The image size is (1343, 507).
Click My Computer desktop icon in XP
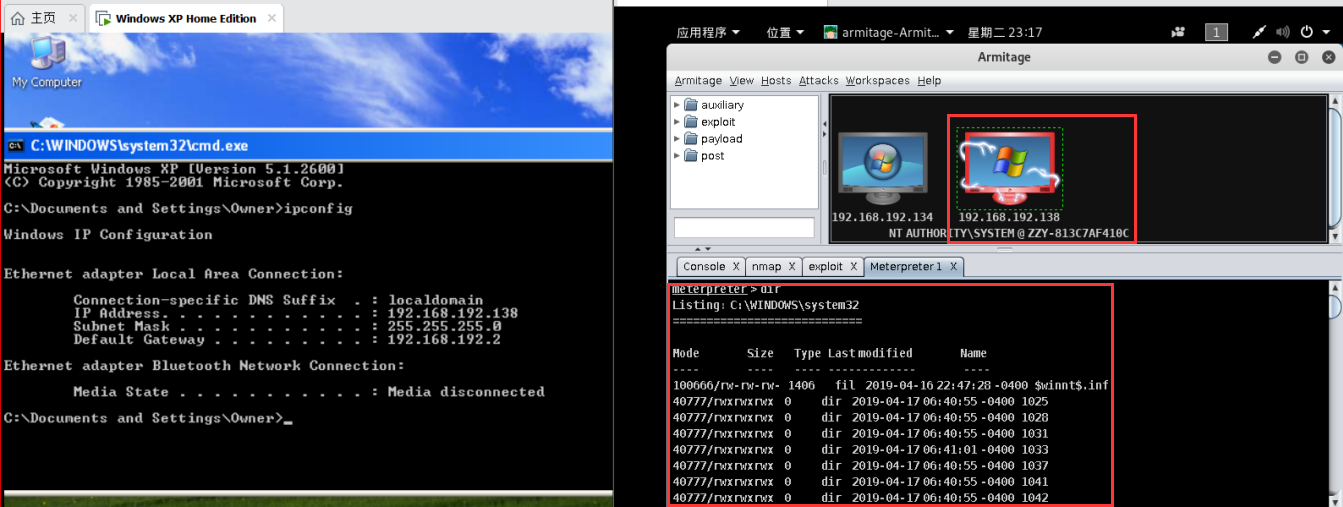tap(46, 63)
